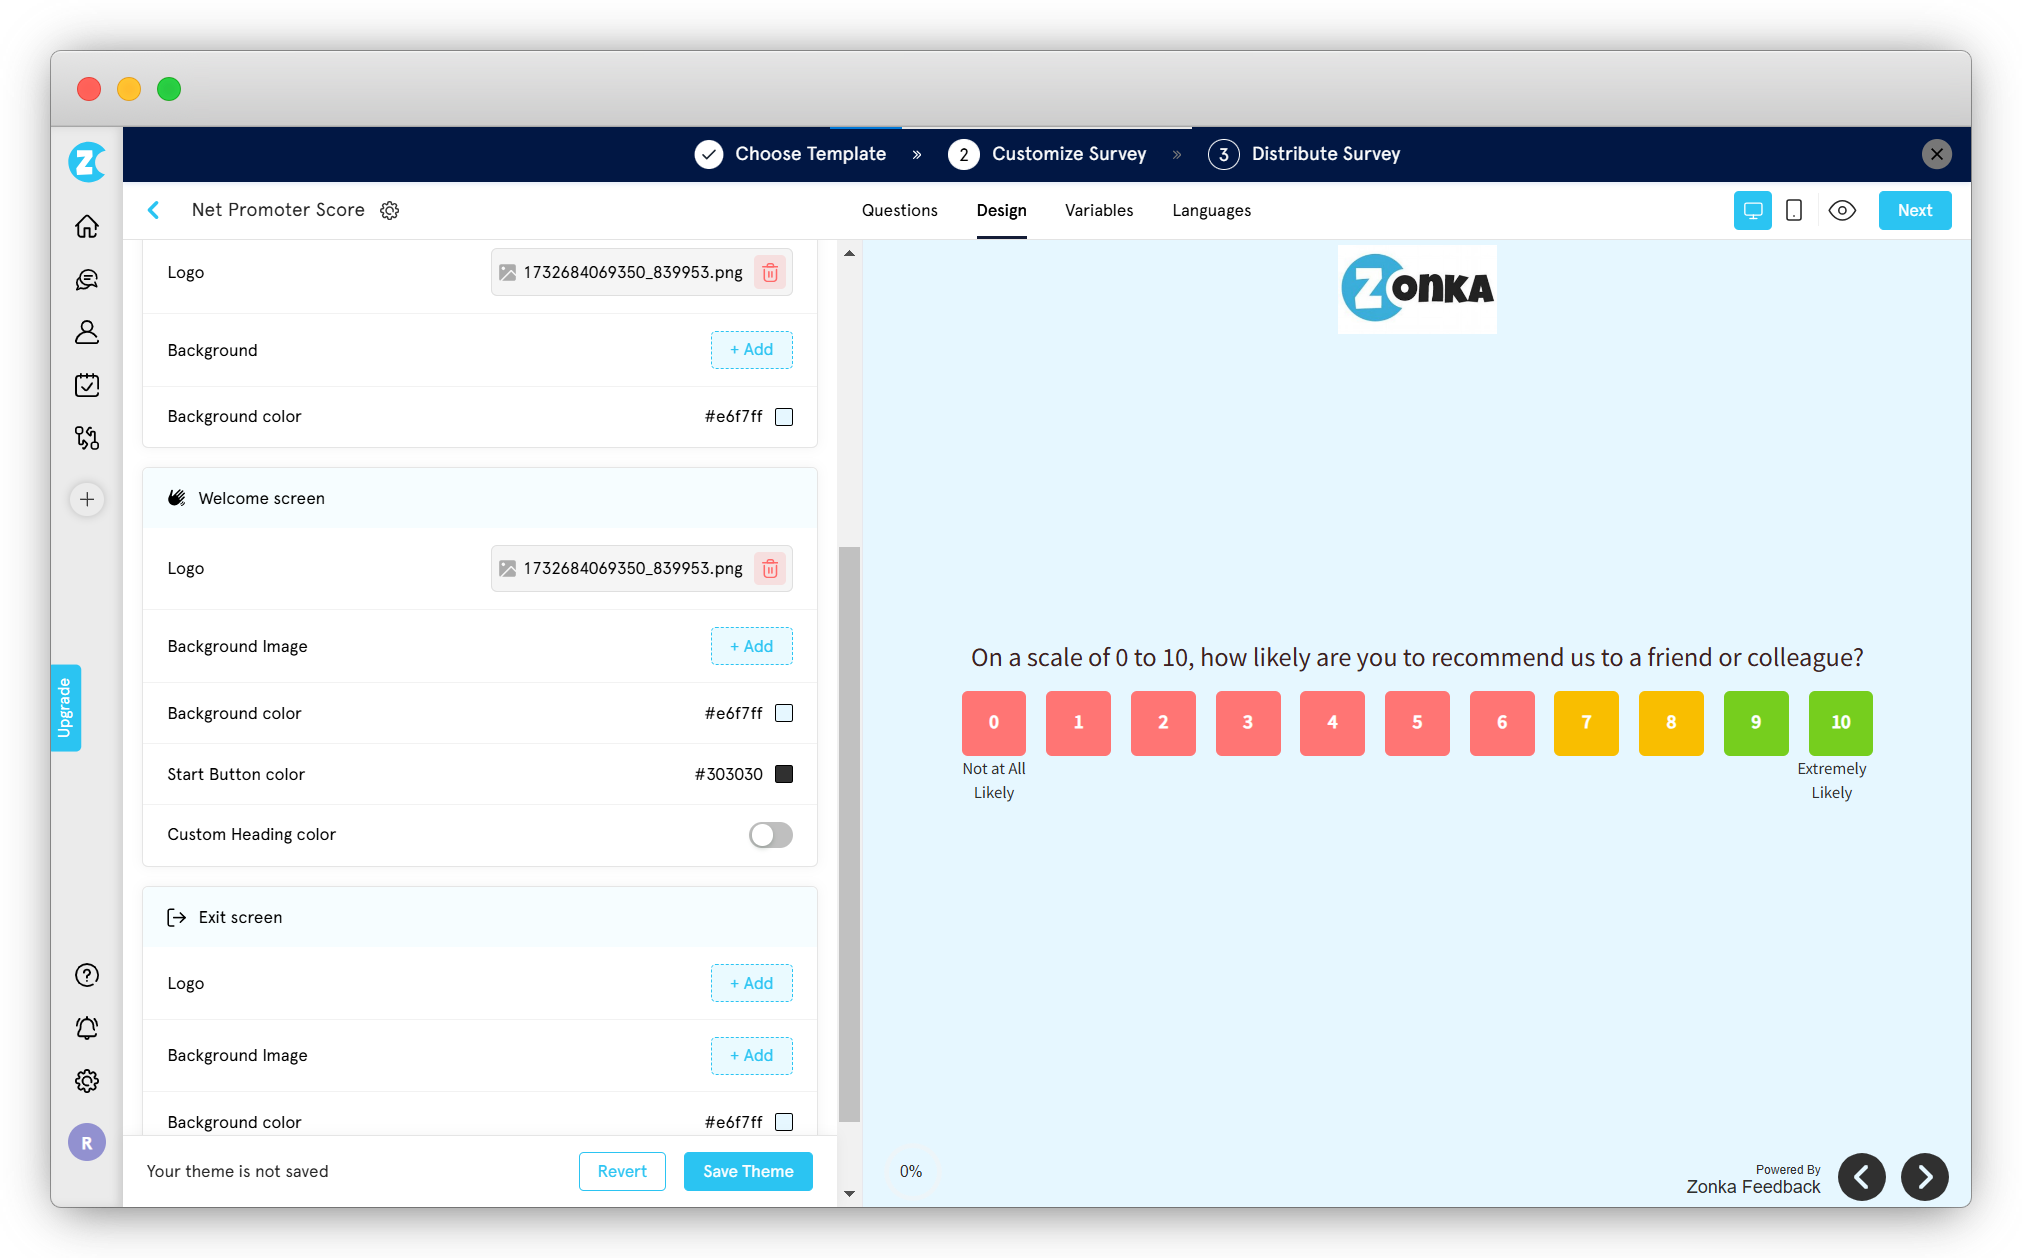This screenshot has width=2022, height=1258.
Task: Open the Tasks calendar-check icon
Action: pos(87,385)
